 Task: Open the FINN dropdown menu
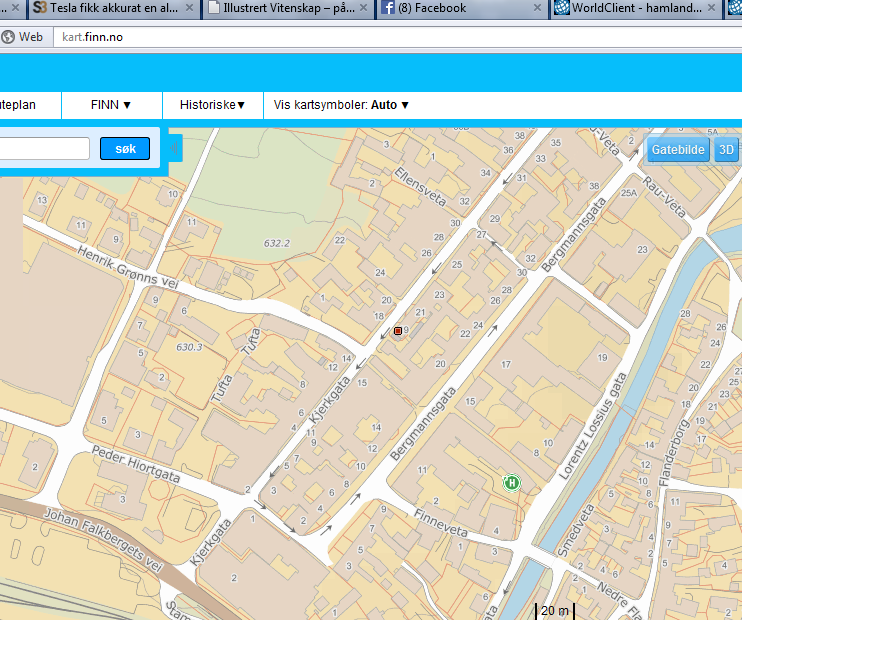point(111,105)
